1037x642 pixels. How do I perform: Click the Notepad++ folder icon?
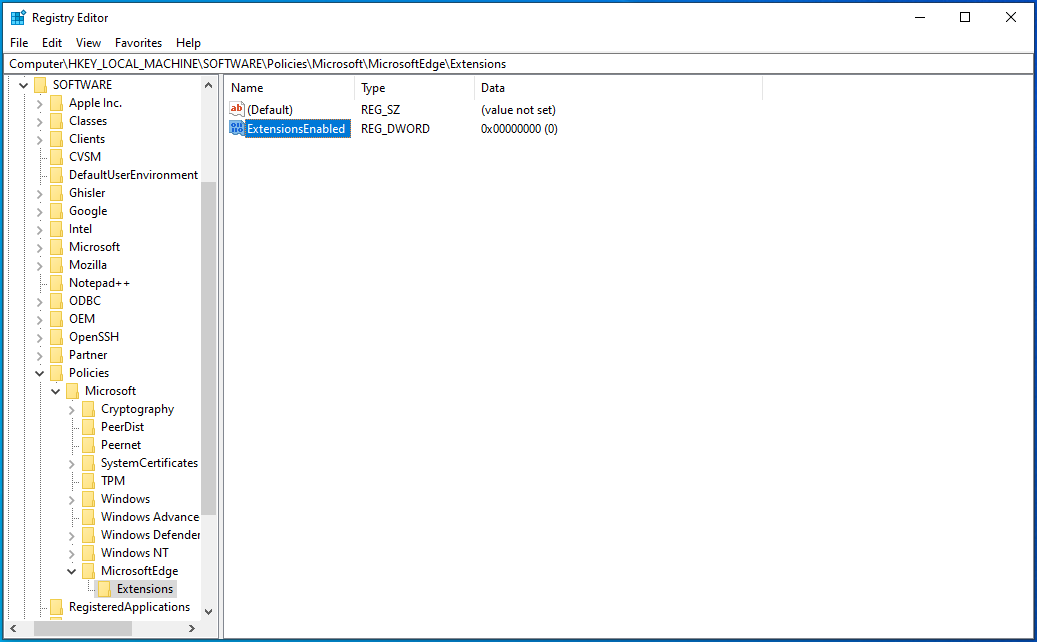pyautogui.click(x=58, y=282)
